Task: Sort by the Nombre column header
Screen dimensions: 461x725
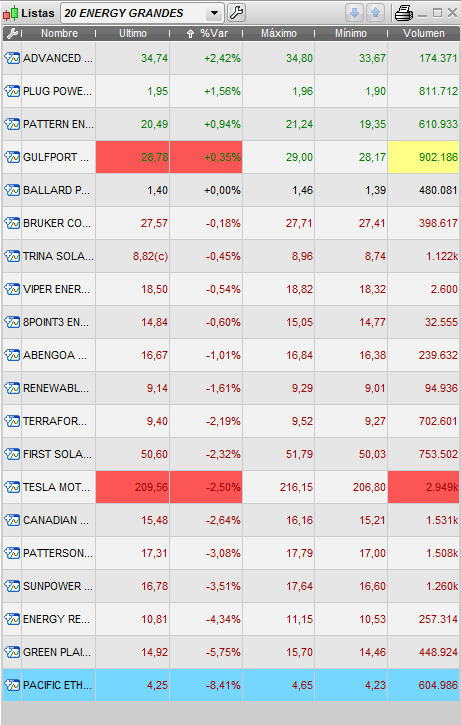Action: click(59, 33)
